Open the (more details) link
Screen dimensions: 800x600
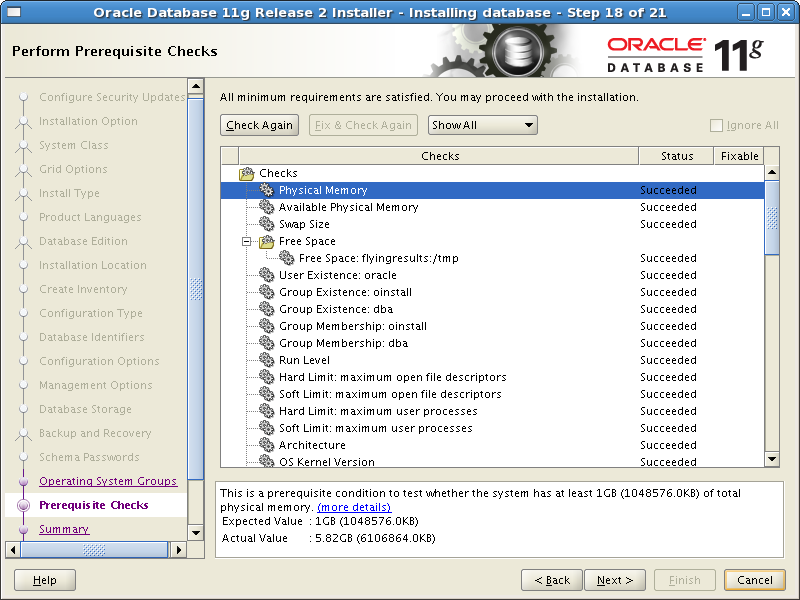click(x=354, y=507)
